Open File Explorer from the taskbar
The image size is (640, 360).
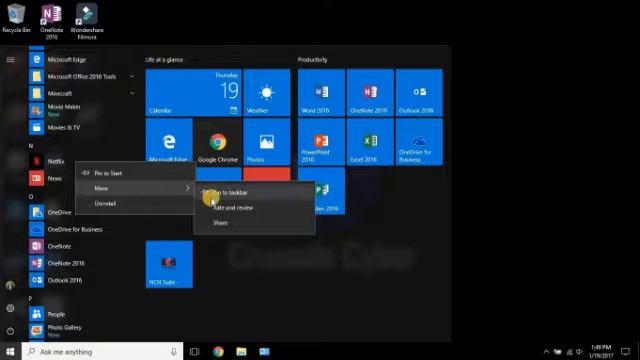241,351
